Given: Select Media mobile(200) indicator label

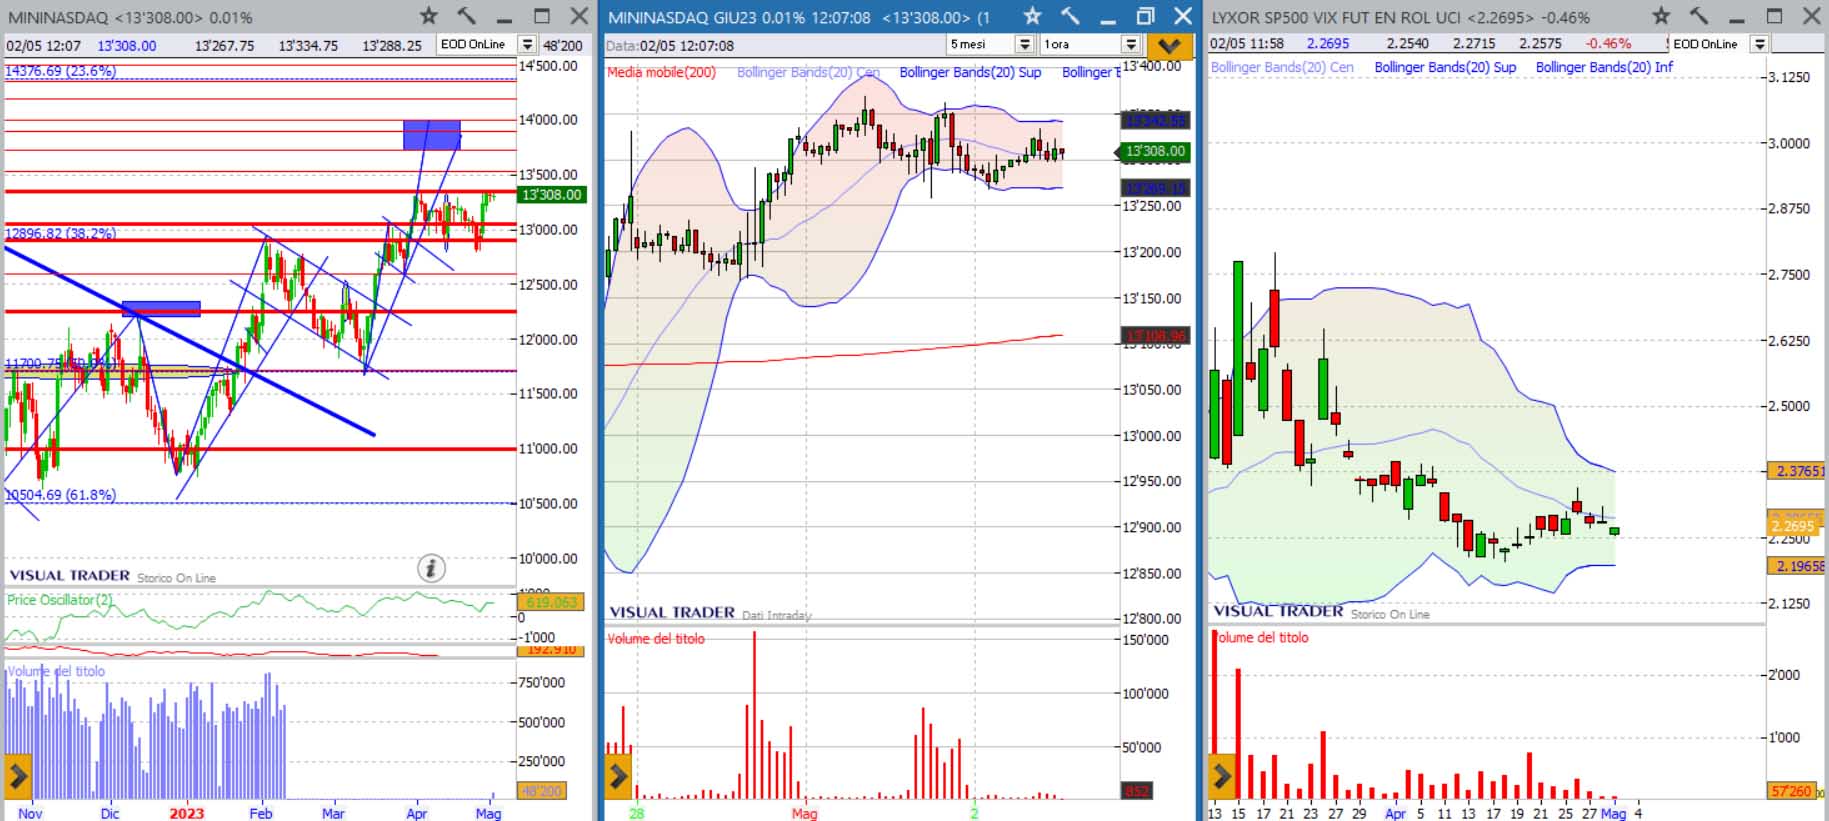Looking at the screenshot, I should pyautogui.click(x=661, y=72).
